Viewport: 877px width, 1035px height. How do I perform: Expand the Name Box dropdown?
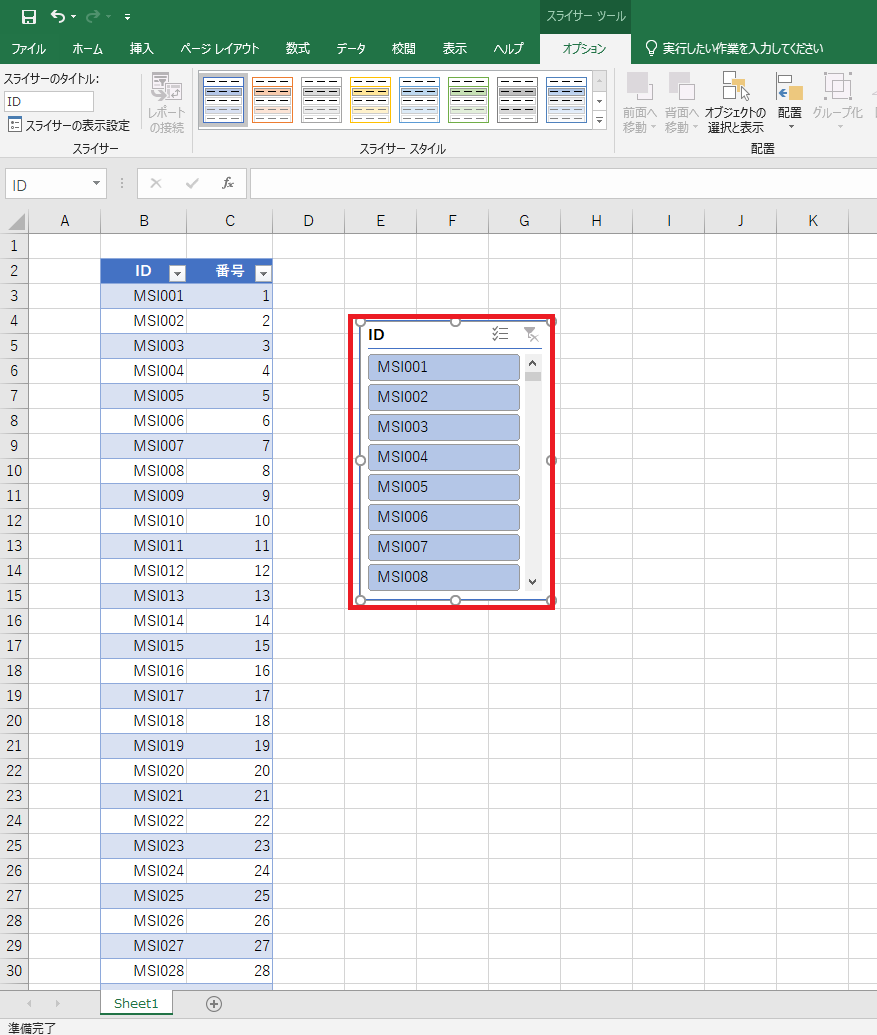pyautogui.click(x=97, y=183)
